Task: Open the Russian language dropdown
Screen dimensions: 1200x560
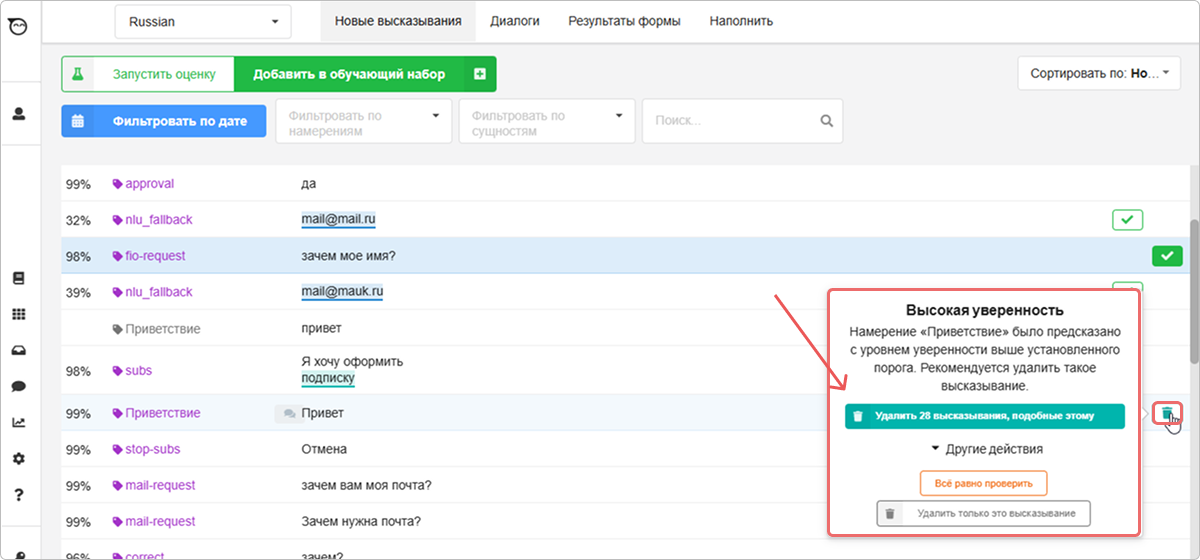Action: (x=203, y=22)
